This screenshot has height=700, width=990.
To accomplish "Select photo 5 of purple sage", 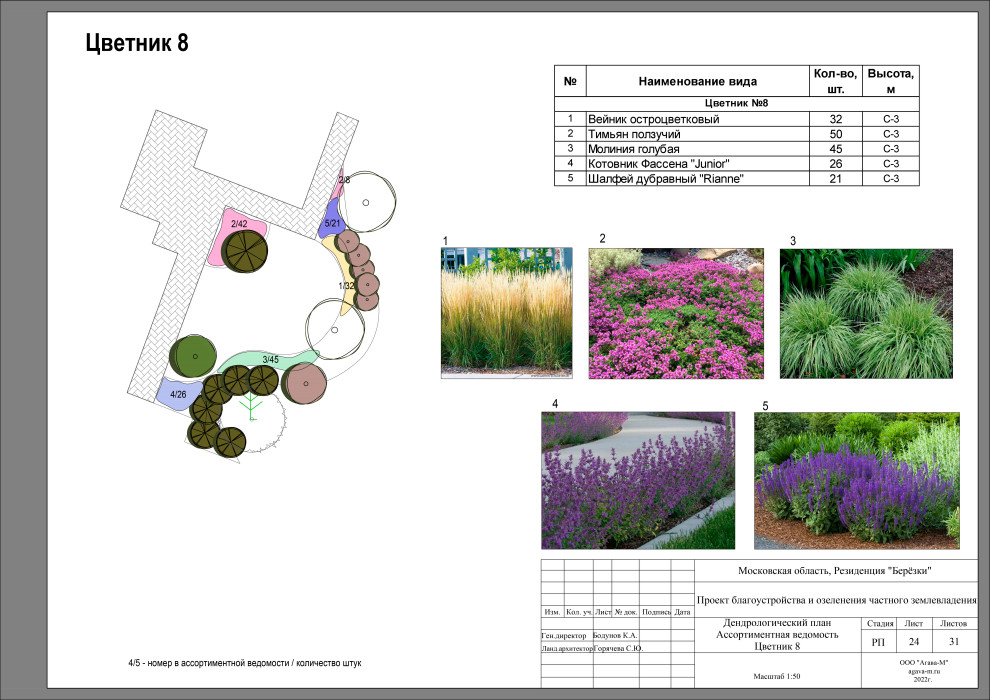I will [857, 480].
